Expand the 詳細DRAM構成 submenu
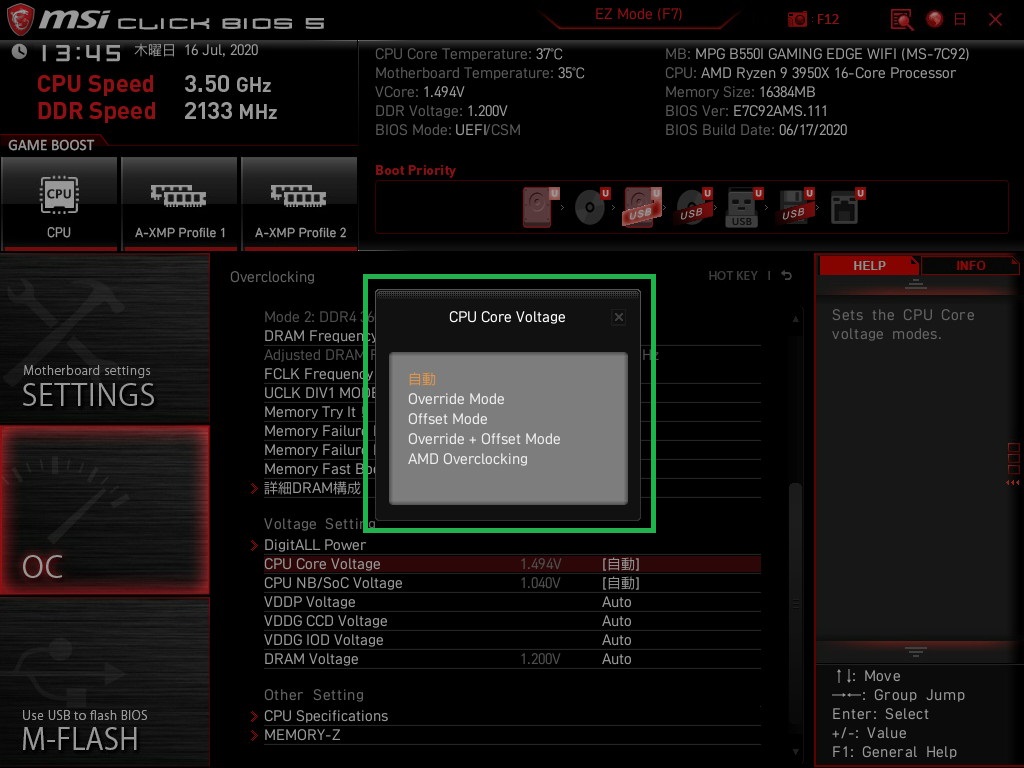 coord(312,488)
